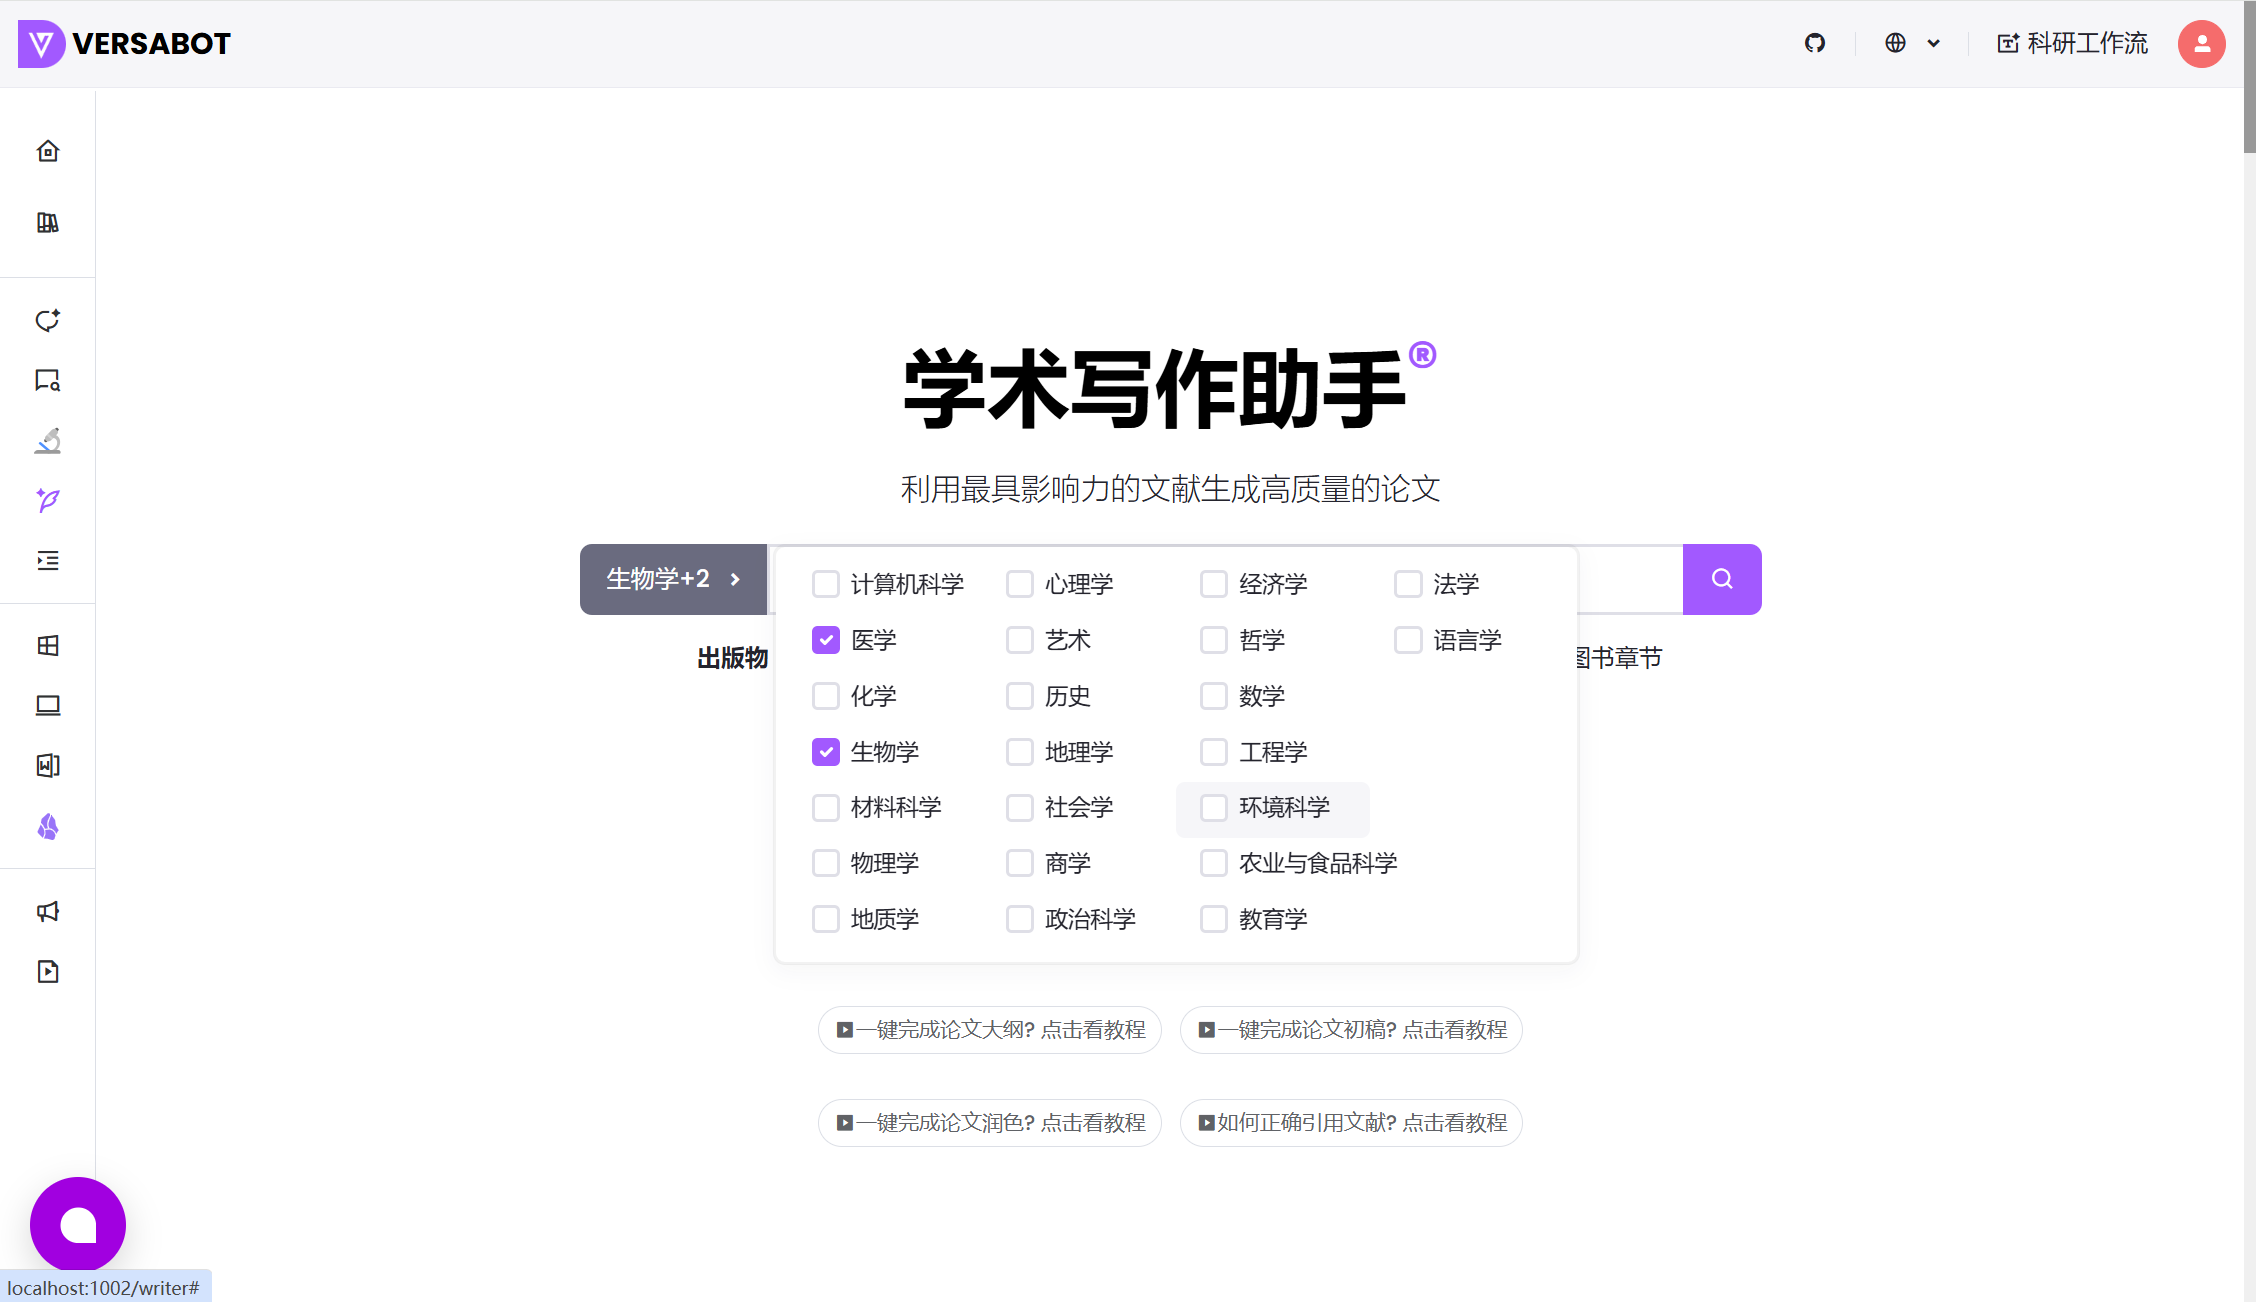Viewport: 2256px width, 1302px height.
Task: Switch to the 出版物 tab
Action: coord(732,657)
